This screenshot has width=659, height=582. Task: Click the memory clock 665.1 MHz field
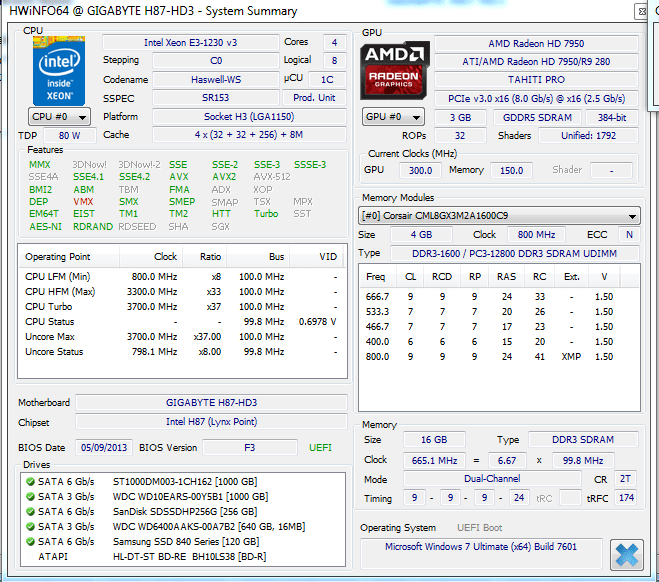[x=434, y=461]
